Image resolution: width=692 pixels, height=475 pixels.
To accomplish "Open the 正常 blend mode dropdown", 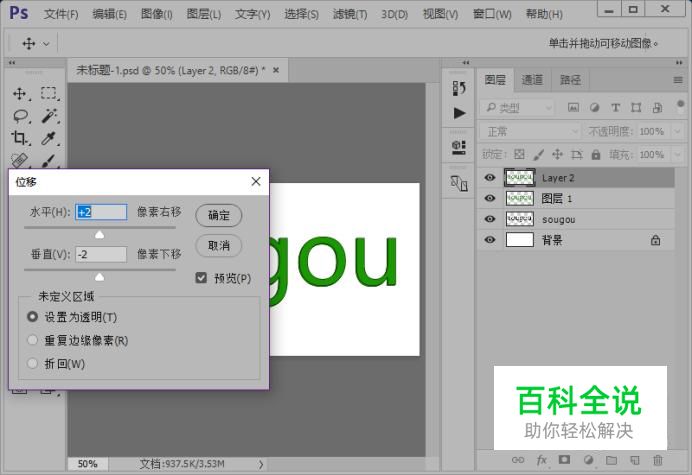I will (x=530, y=131).
